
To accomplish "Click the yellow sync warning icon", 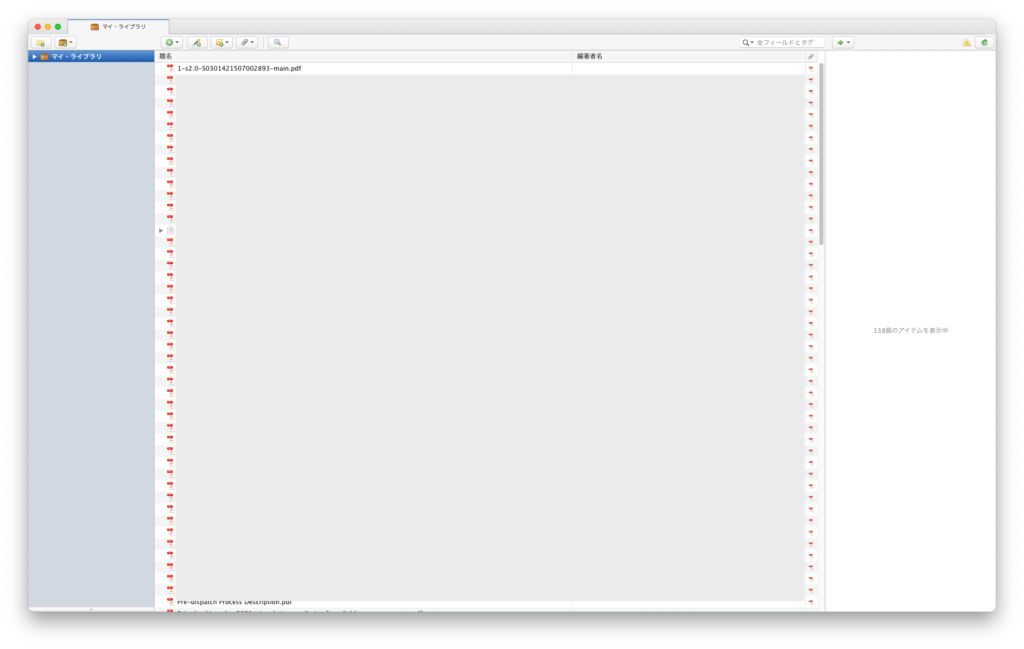I will click(x=966, y=43).
